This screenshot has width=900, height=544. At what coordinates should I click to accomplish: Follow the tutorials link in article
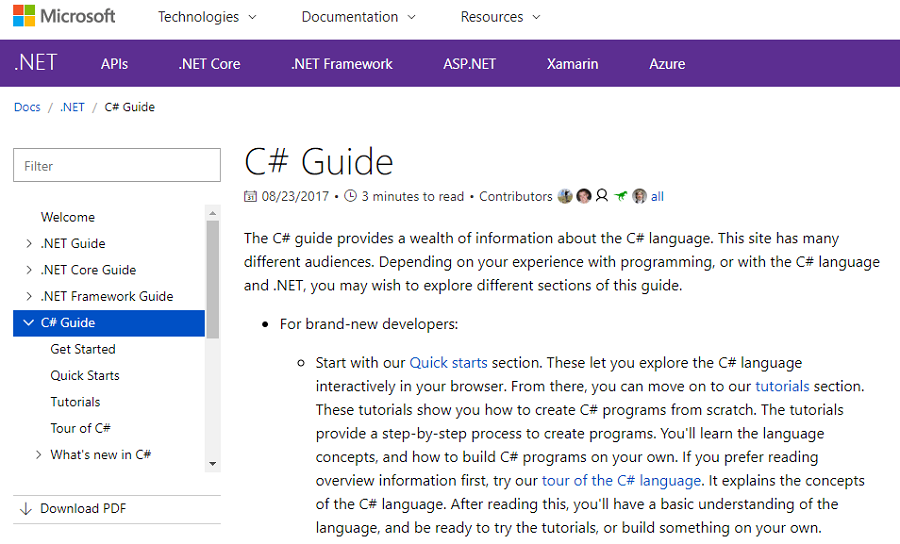coord(782,387)
